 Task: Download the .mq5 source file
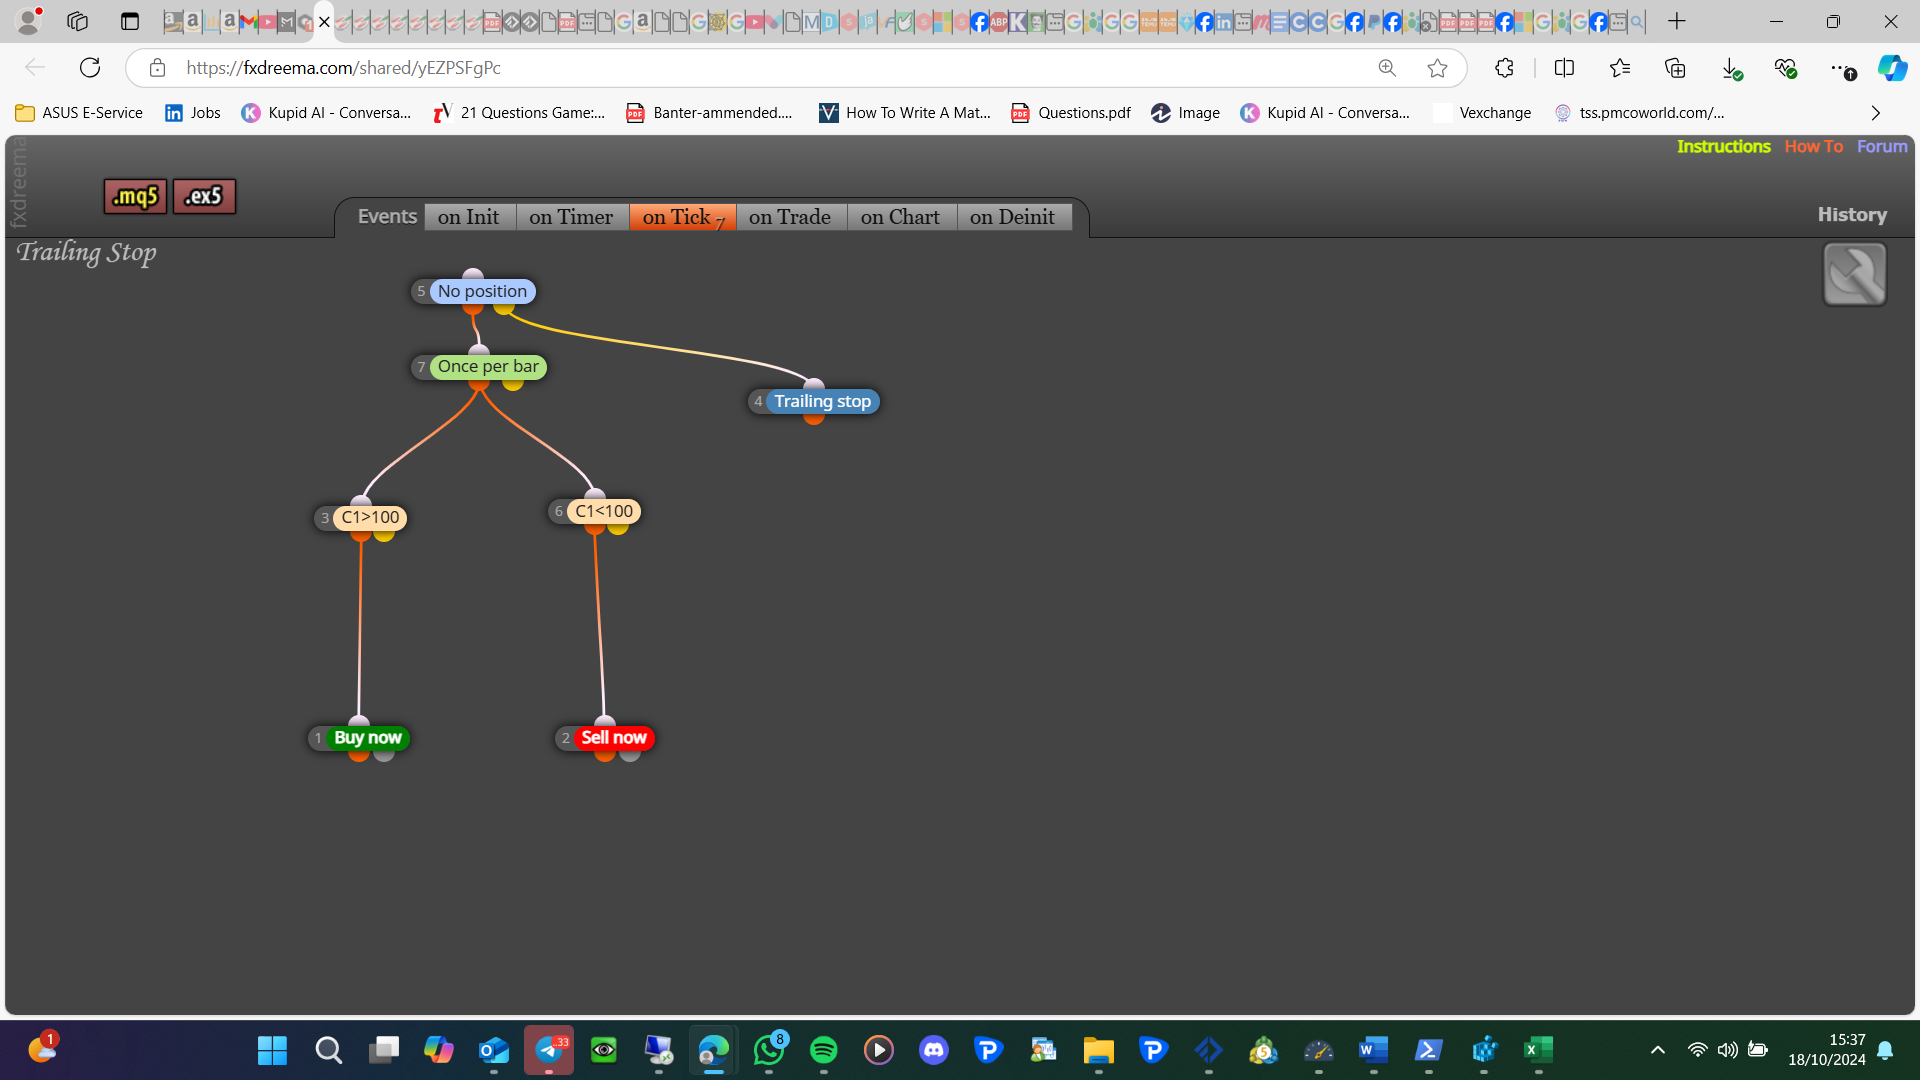click(x=135, y=196)
